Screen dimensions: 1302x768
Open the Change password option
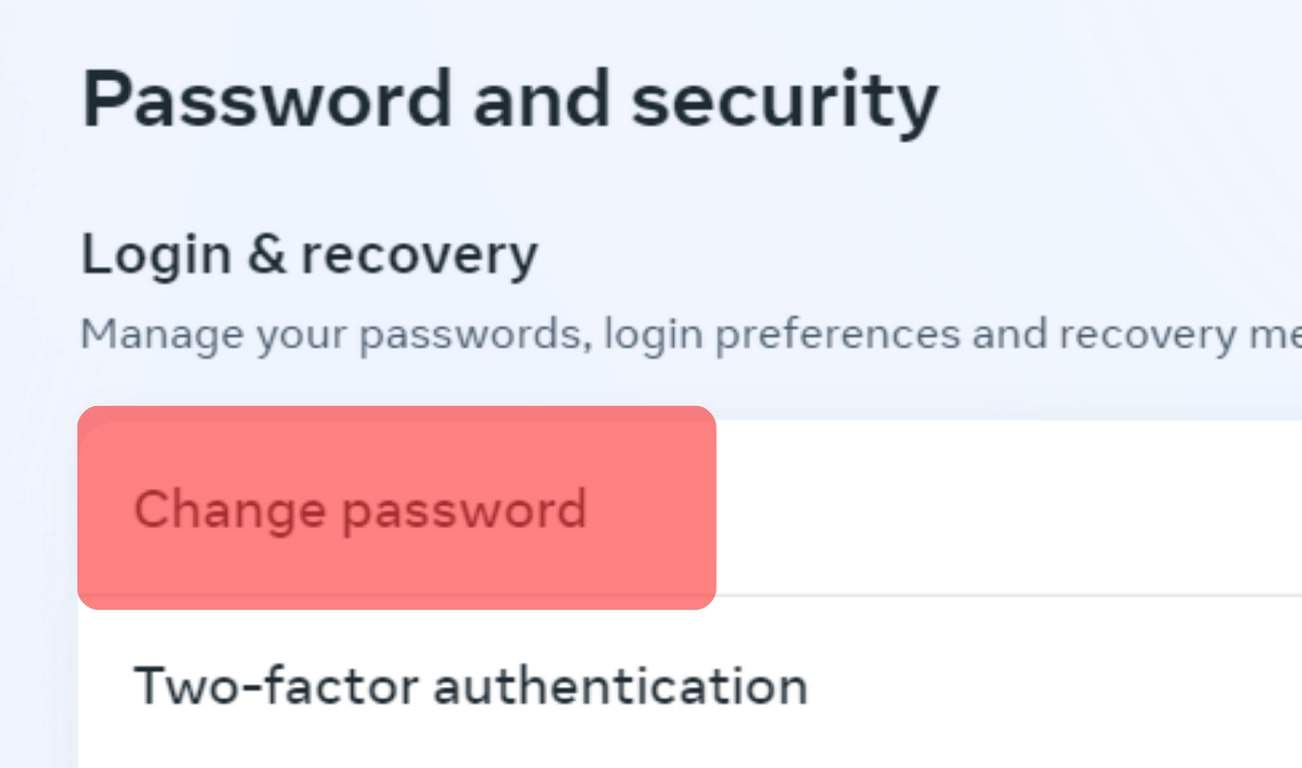pyautogui.click(x=360, y=509)
